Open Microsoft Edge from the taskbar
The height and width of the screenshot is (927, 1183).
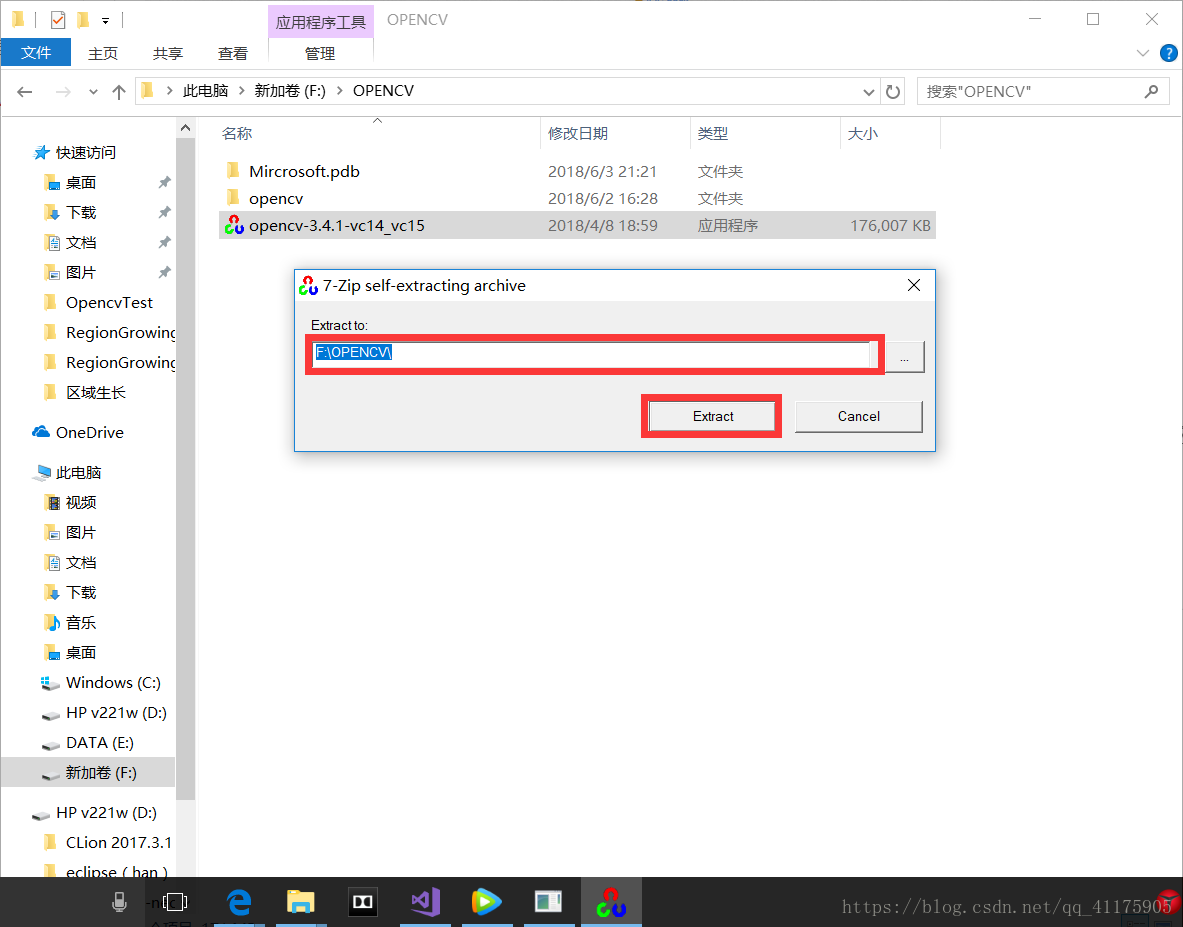[239, 901]
